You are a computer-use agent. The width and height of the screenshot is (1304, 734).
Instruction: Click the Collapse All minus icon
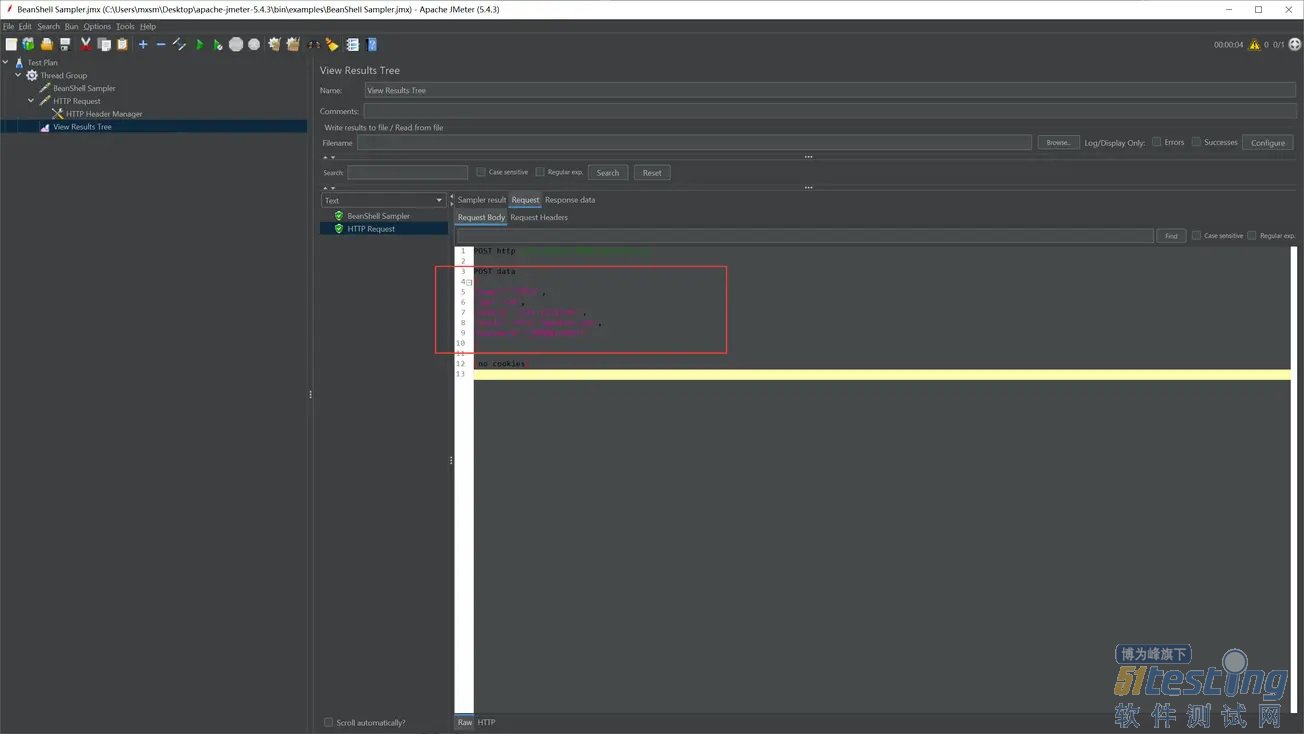[x=160, y=44]
